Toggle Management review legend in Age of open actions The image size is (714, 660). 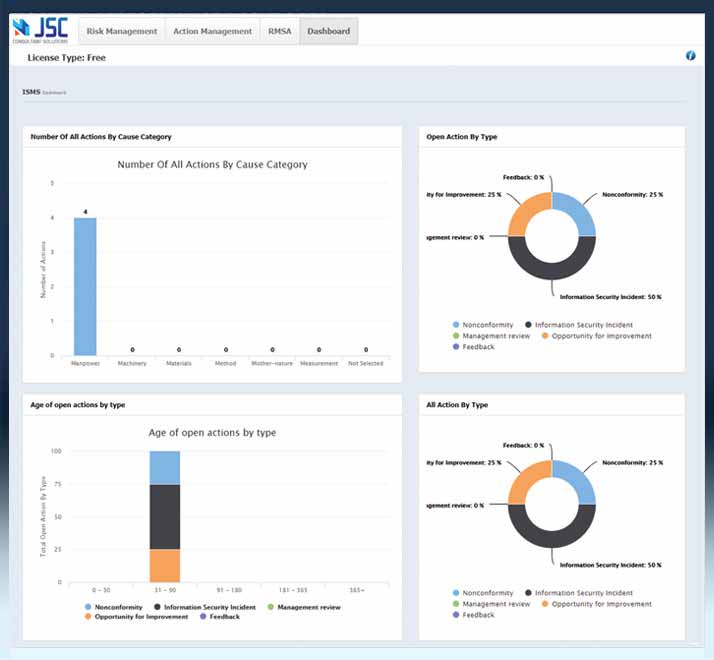305,607
